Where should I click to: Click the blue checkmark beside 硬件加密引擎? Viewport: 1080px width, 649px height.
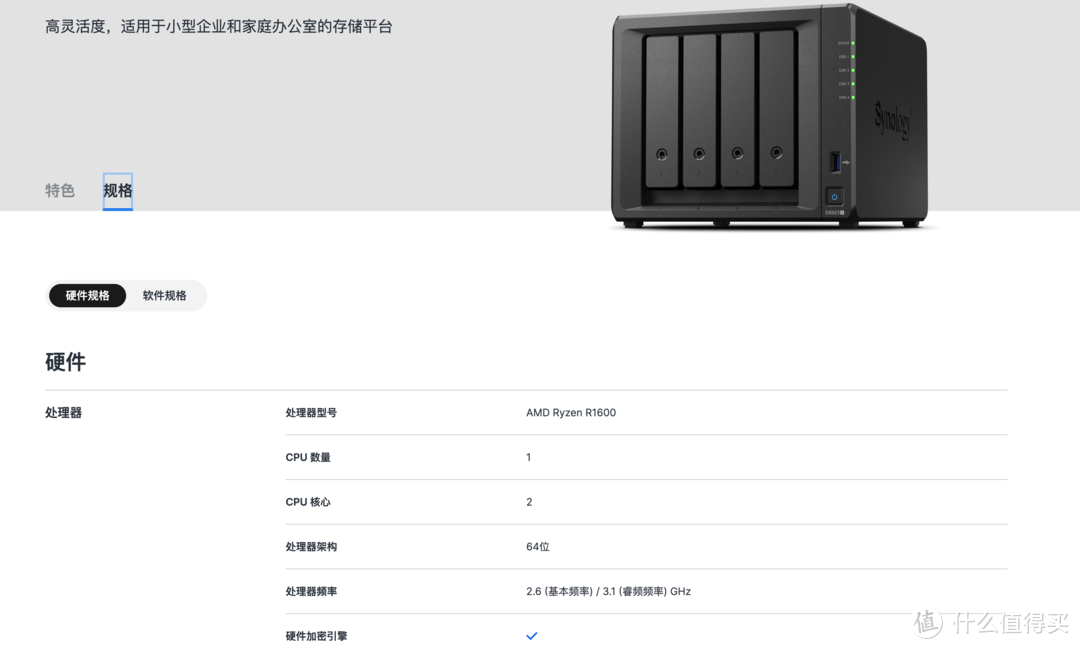point(532,636)
